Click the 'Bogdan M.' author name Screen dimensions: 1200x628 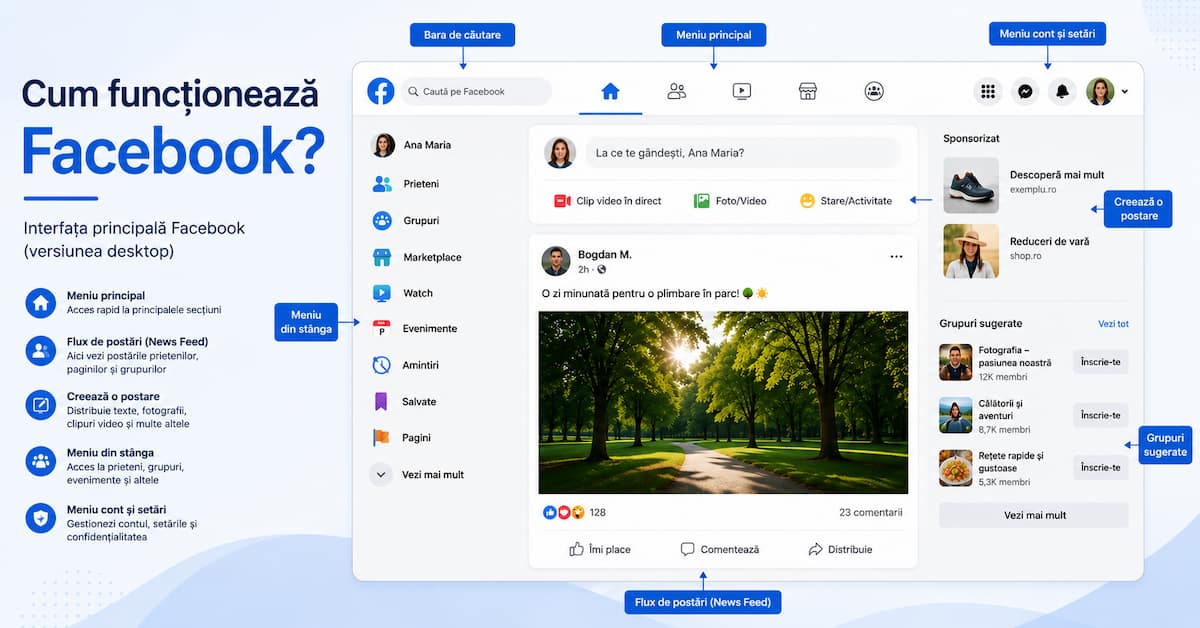coord(605,254)
